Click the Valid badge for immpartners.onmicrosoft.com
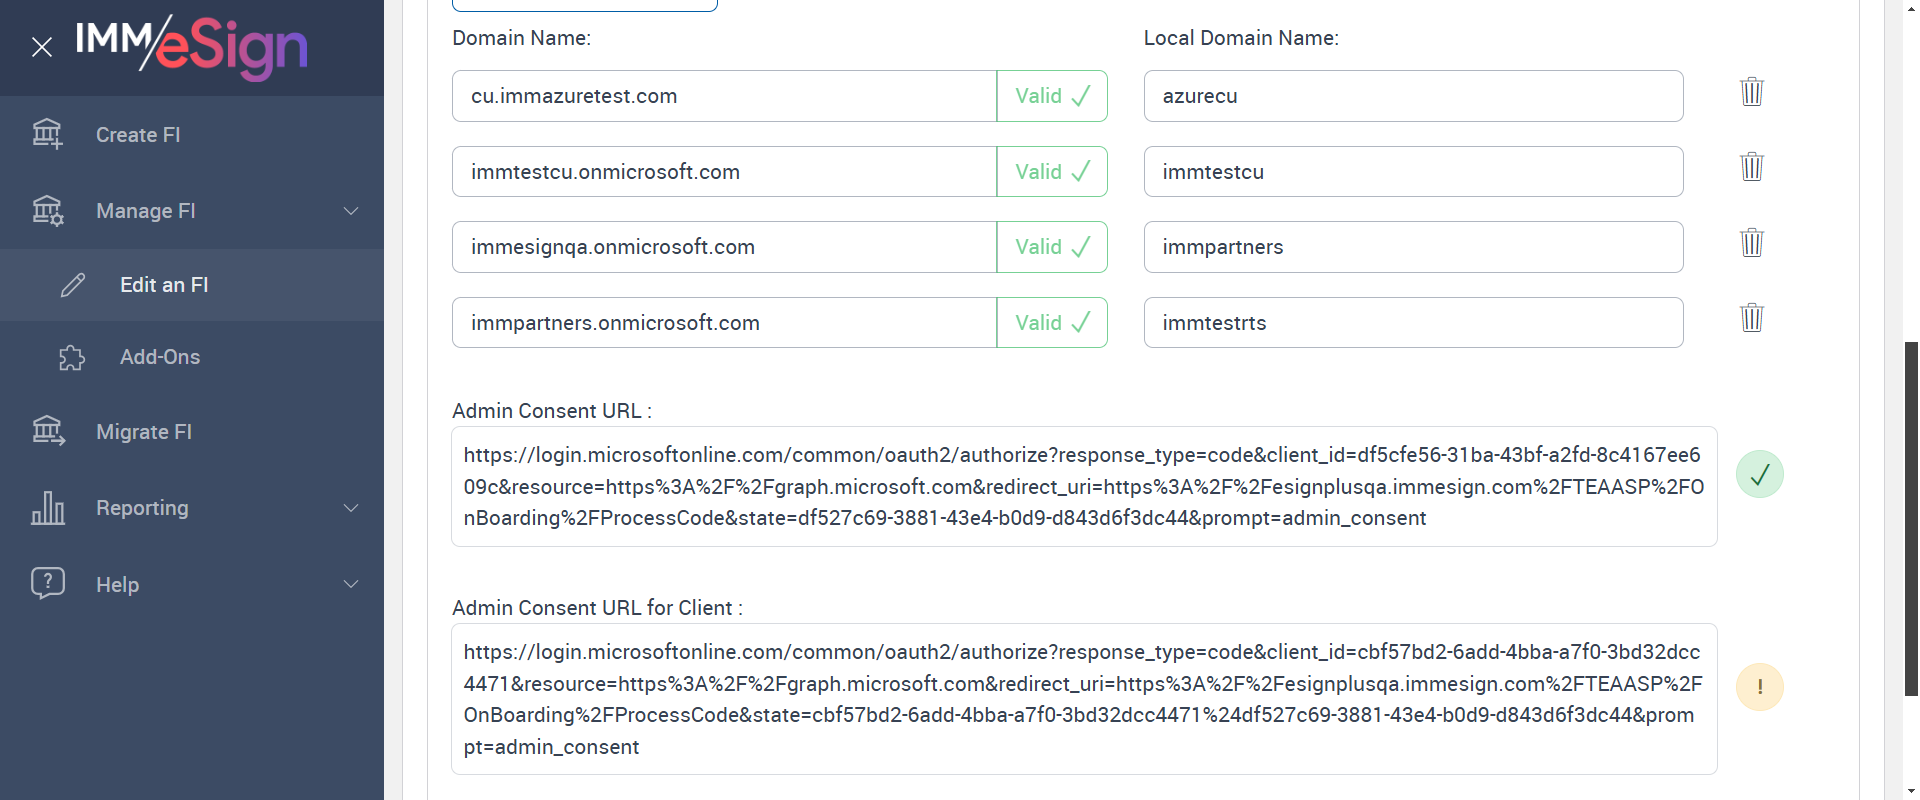 [1051, 323]
